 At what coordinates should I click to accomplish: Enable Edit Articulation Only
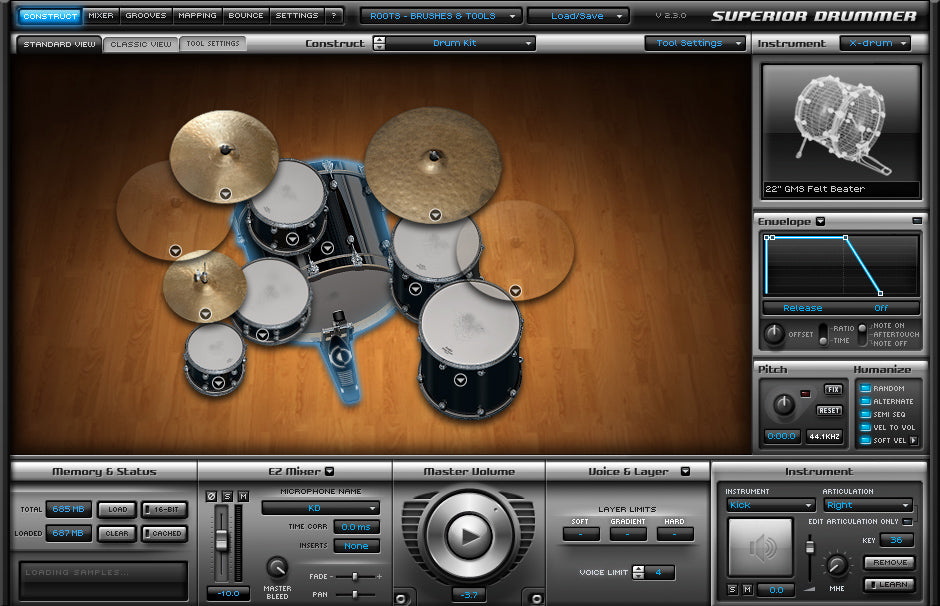click(908, 522)
